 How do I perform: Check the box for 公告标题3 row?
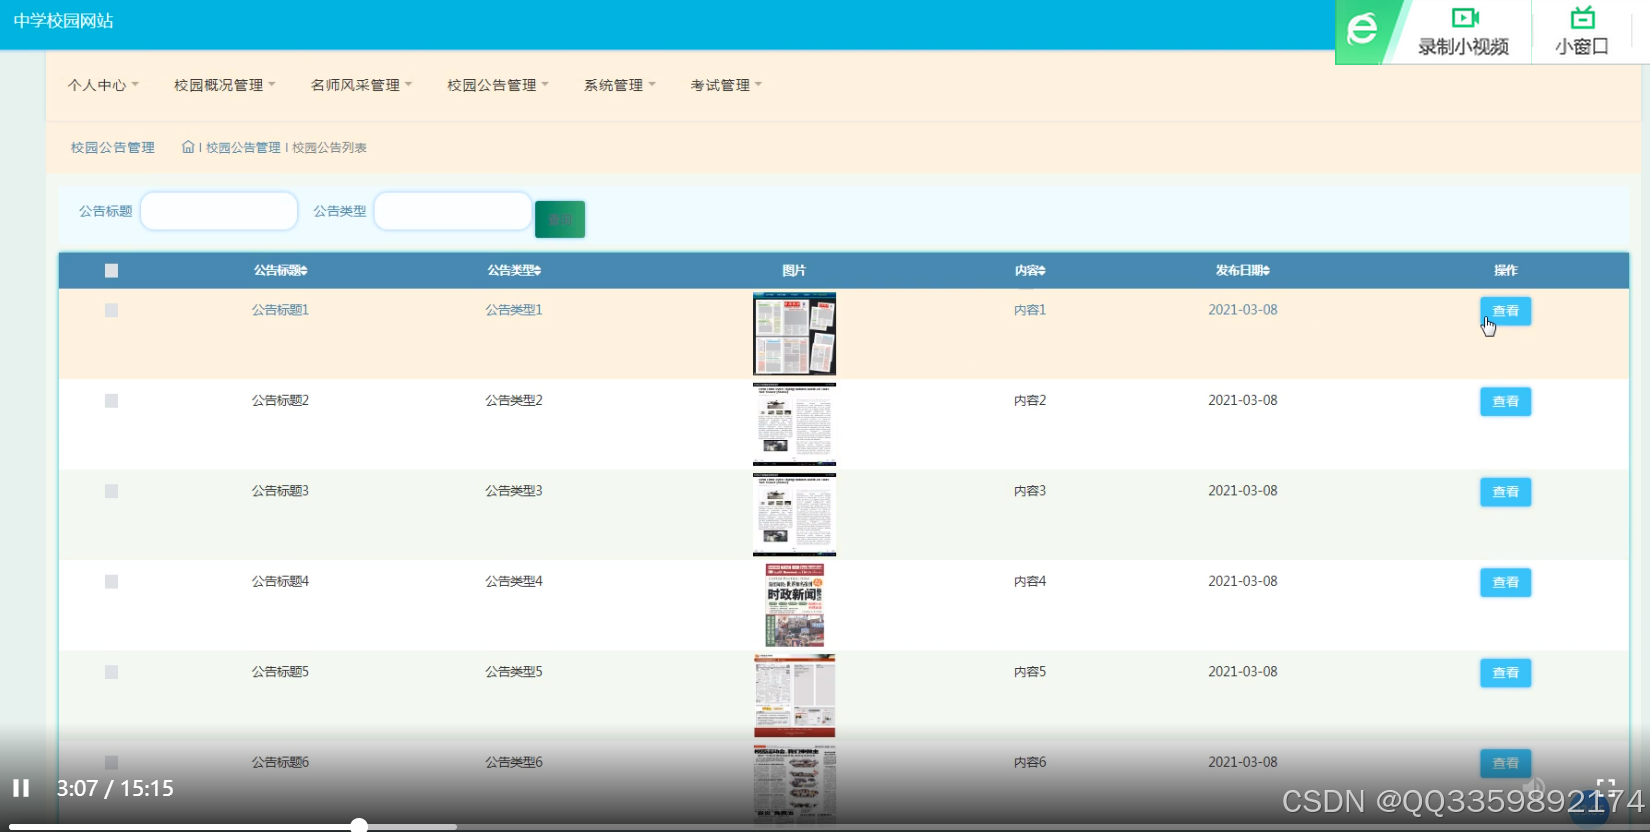(111, 492)
